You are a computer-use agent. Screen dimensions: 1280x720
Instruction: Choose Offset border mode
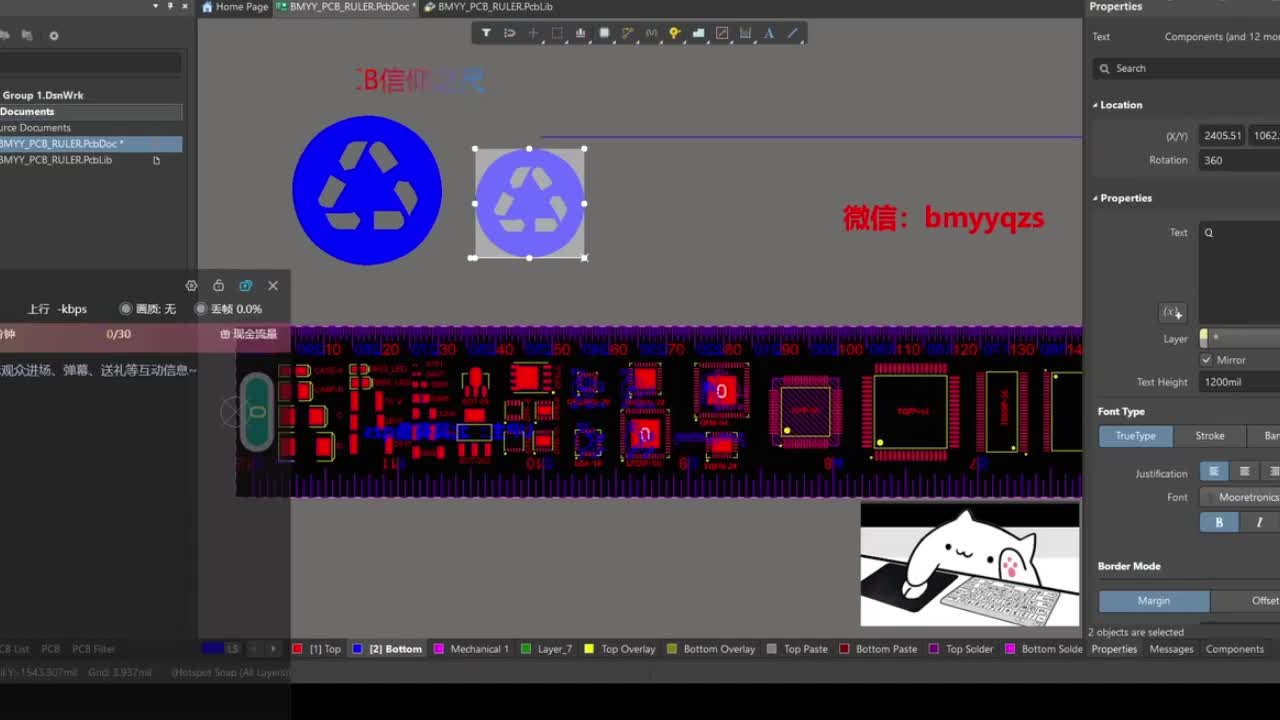click(x=1246, y=601)
